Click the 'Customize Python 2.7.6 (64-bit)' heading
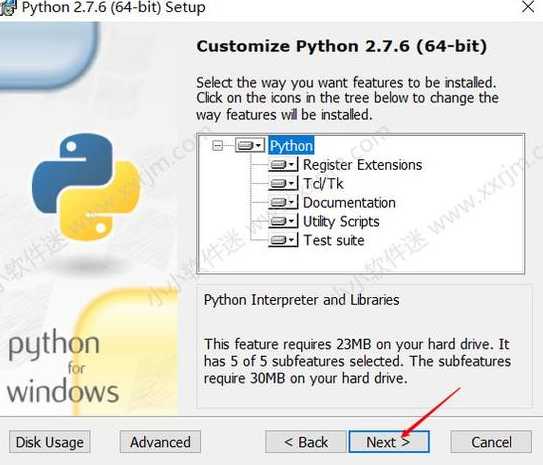The image size is (543, 465). pos(341,46)
